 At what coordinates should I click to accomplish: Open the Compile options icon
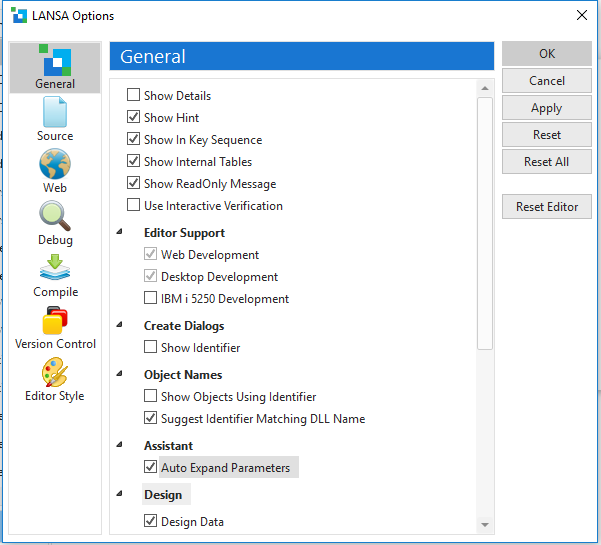[55, 268]
